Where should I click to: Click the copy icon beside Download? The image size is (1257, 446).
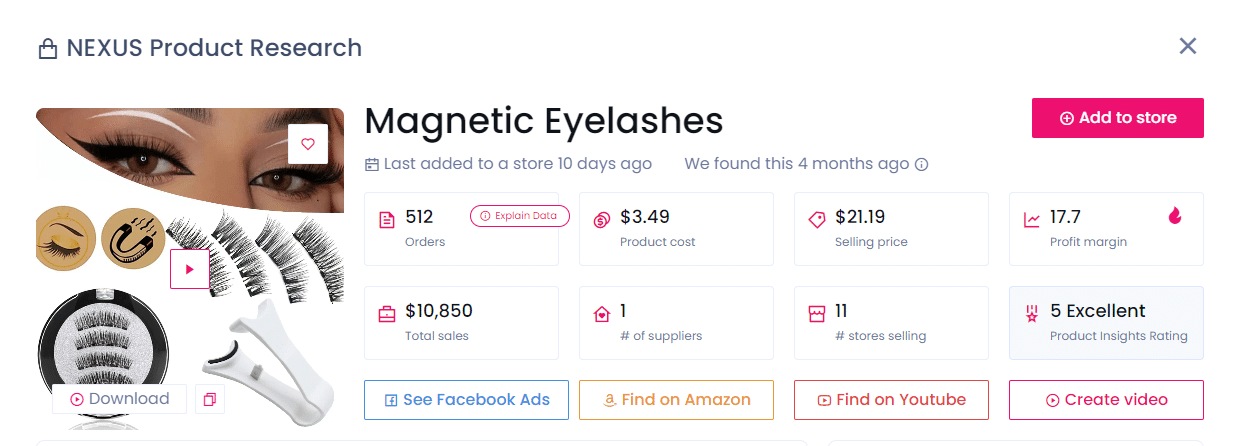click(x=210, y=399)
